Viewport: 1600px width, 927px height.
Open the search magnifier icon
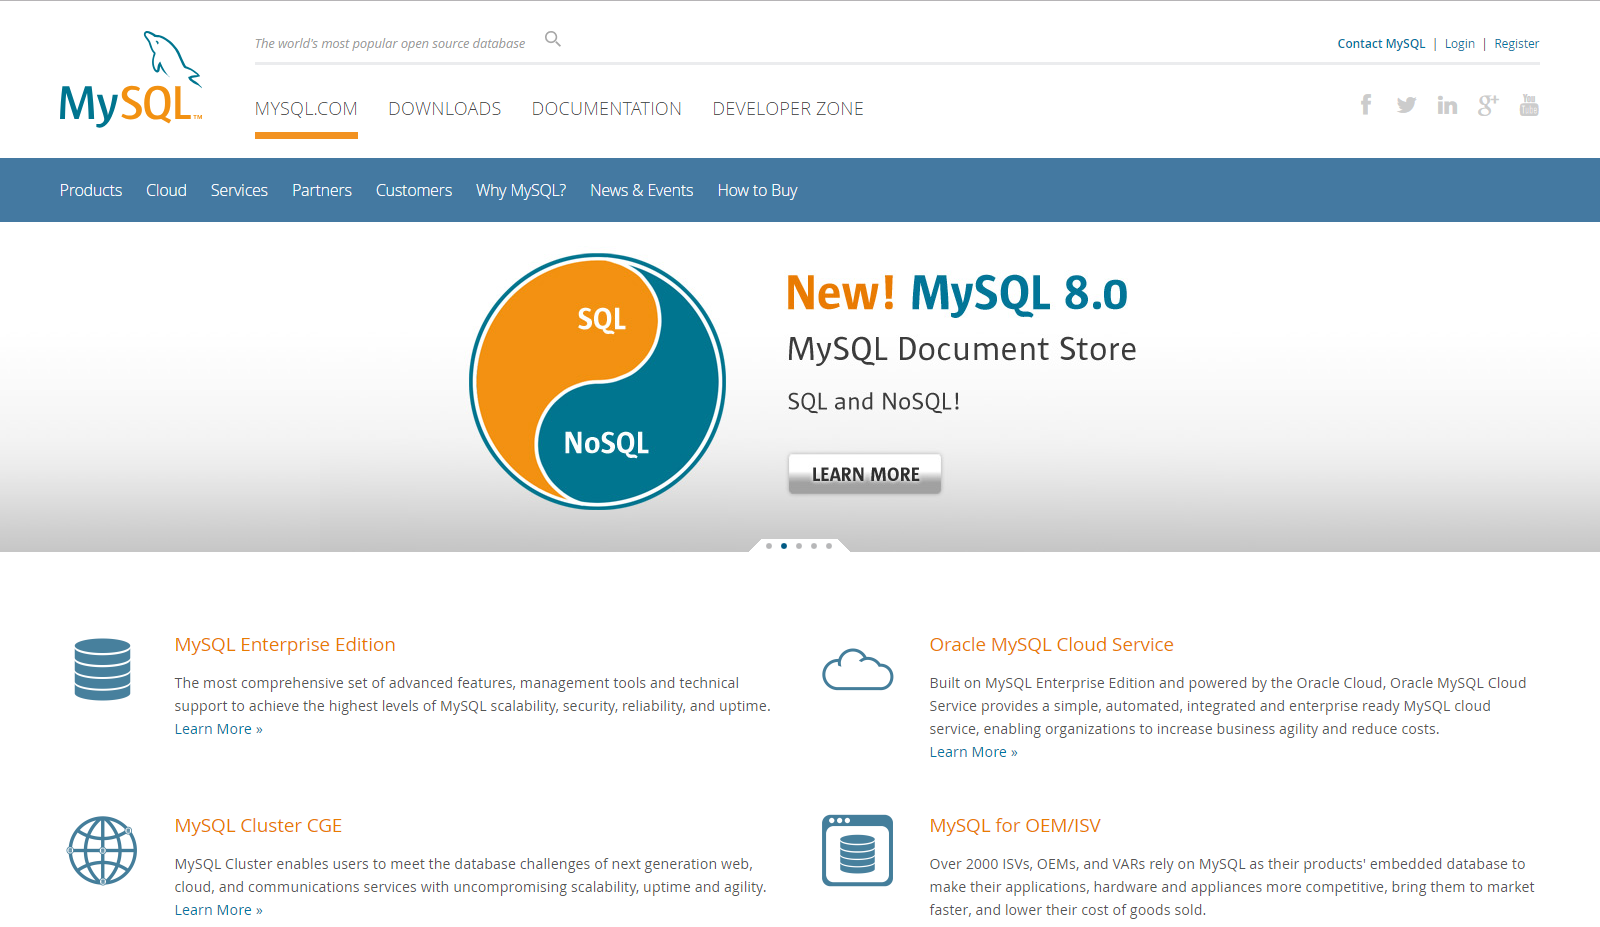point(553,39)
